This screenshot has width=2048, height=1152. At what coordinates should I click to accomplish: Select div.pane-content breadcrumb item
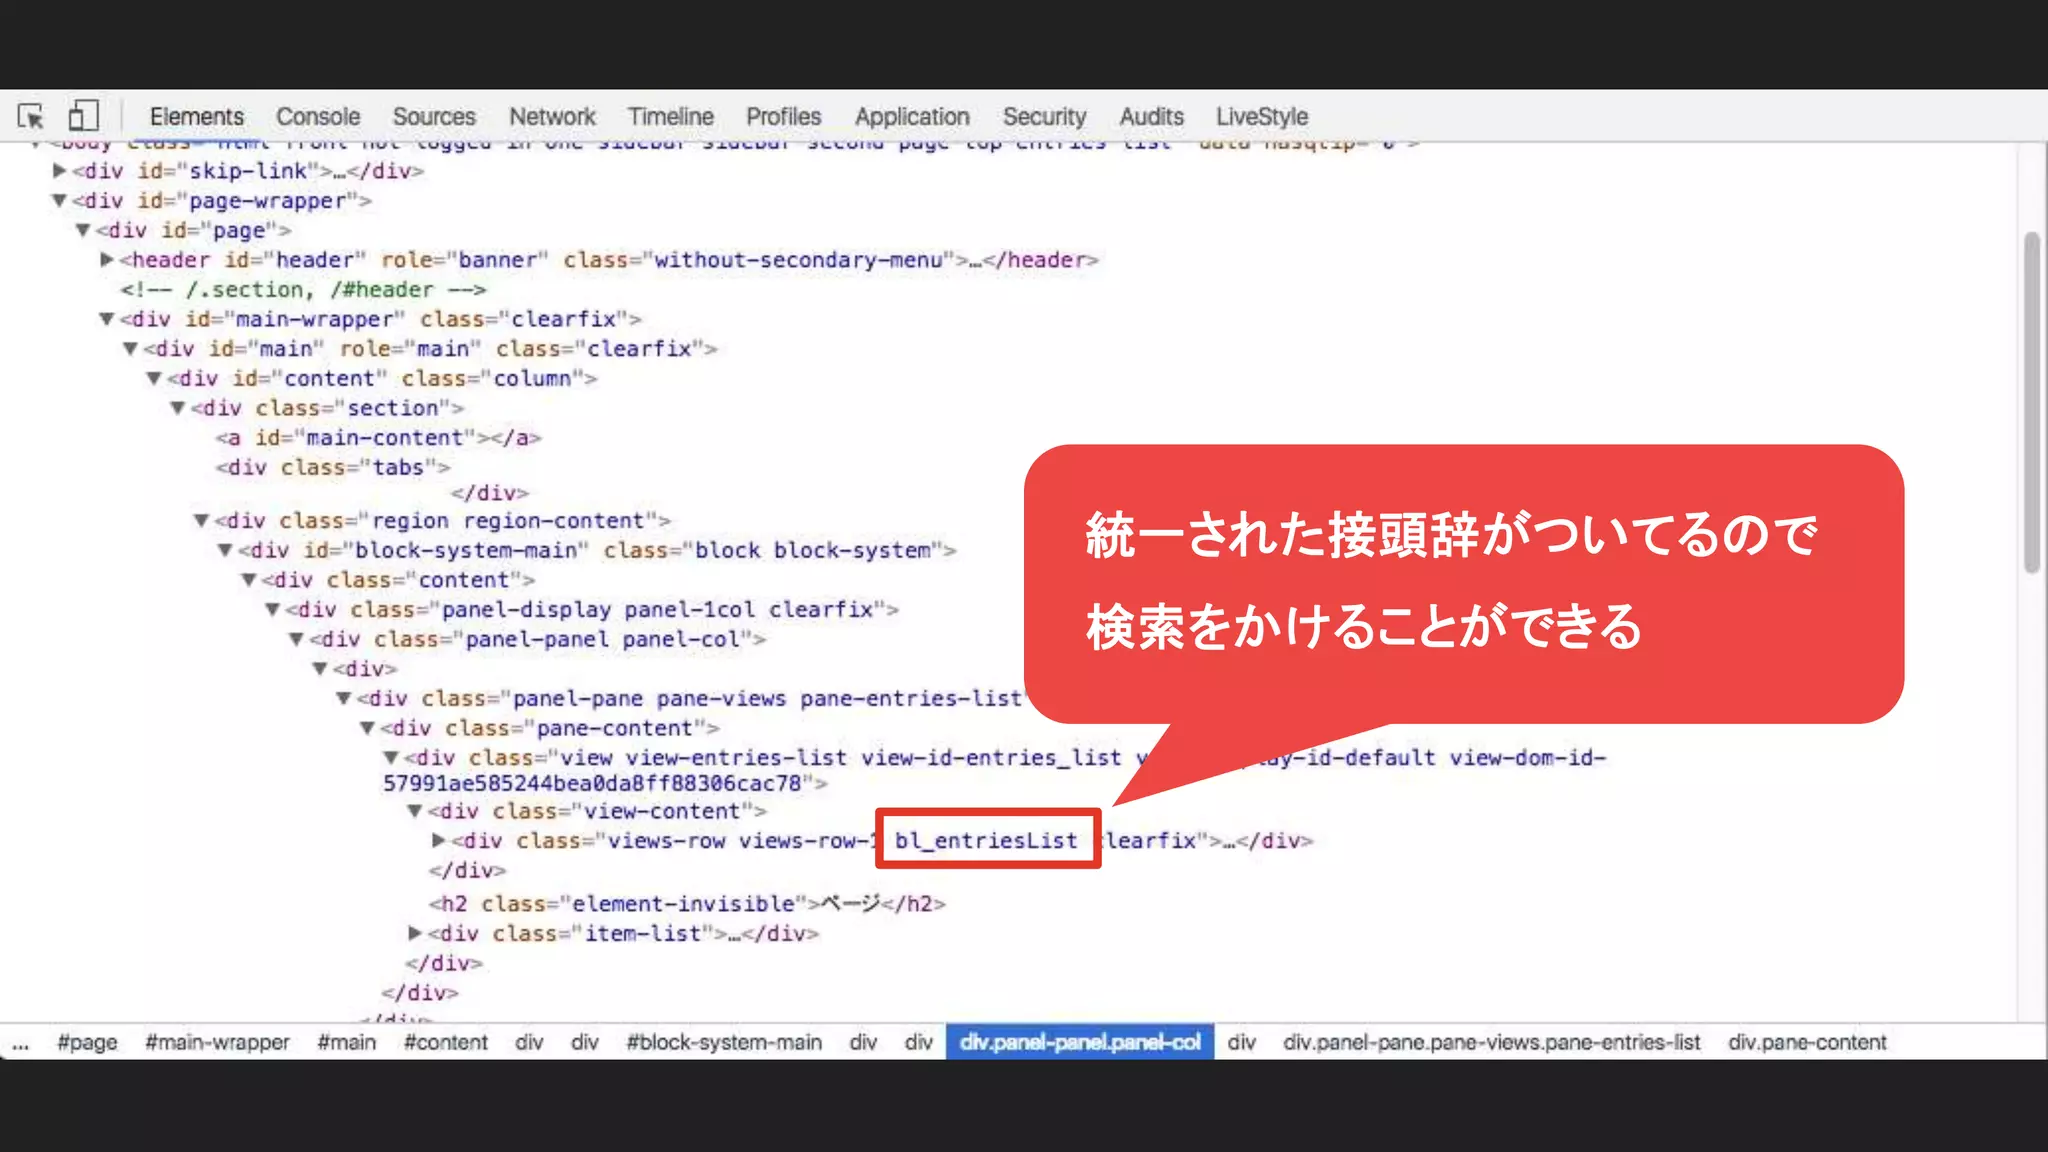[1807, 1042]
